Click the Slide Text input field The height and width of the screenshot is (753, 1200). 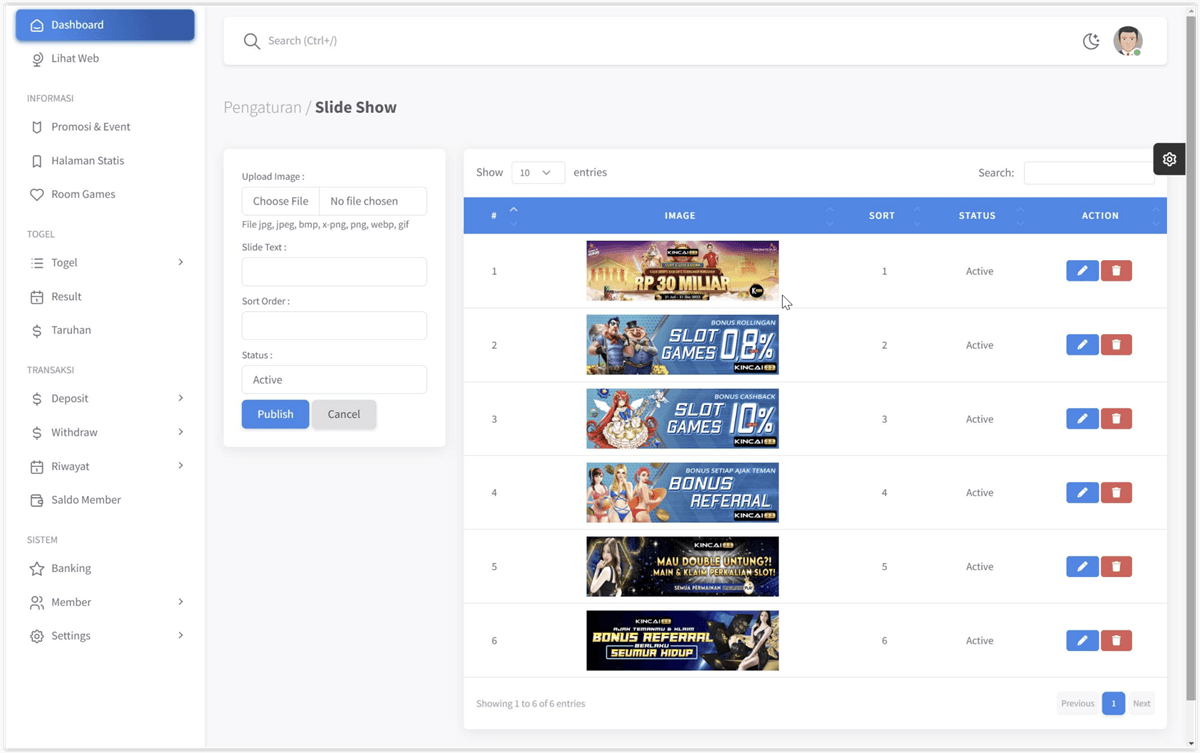334,272
